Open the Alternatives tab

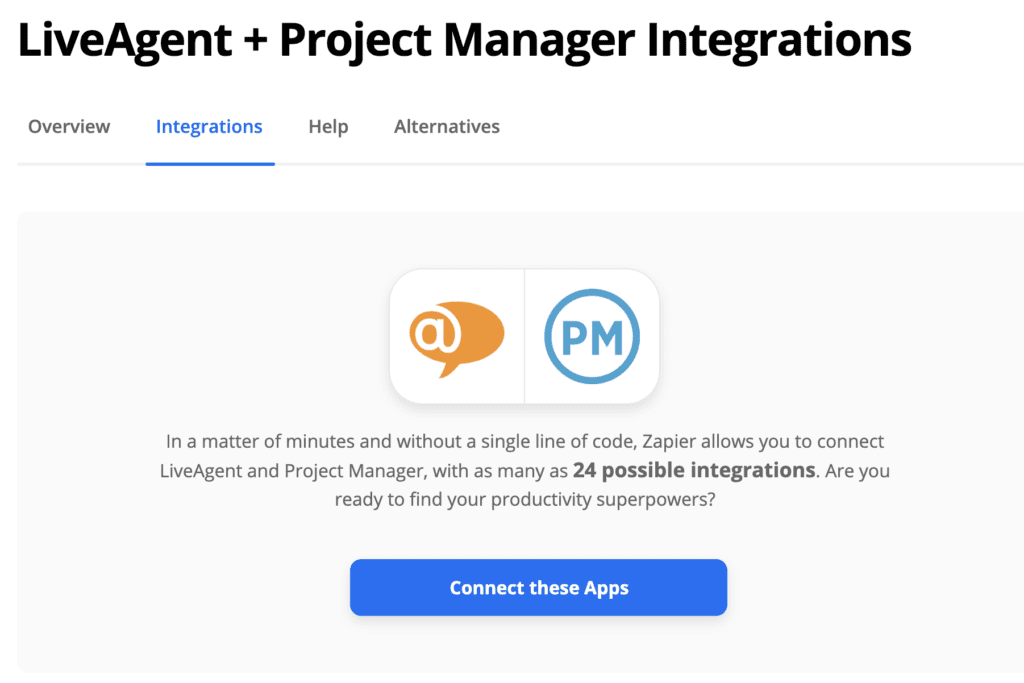(446, 126)
